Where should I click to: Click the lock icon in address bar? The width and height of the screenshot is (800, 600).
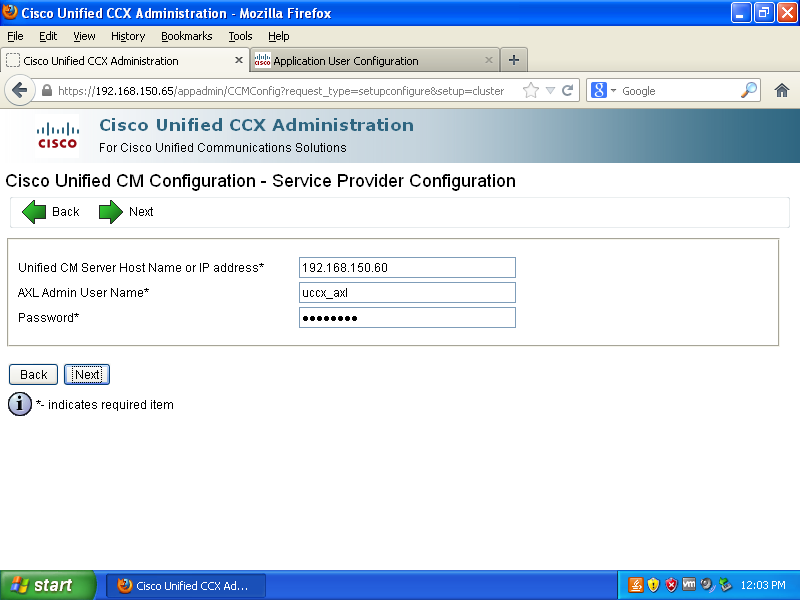(x=47, y=91)
